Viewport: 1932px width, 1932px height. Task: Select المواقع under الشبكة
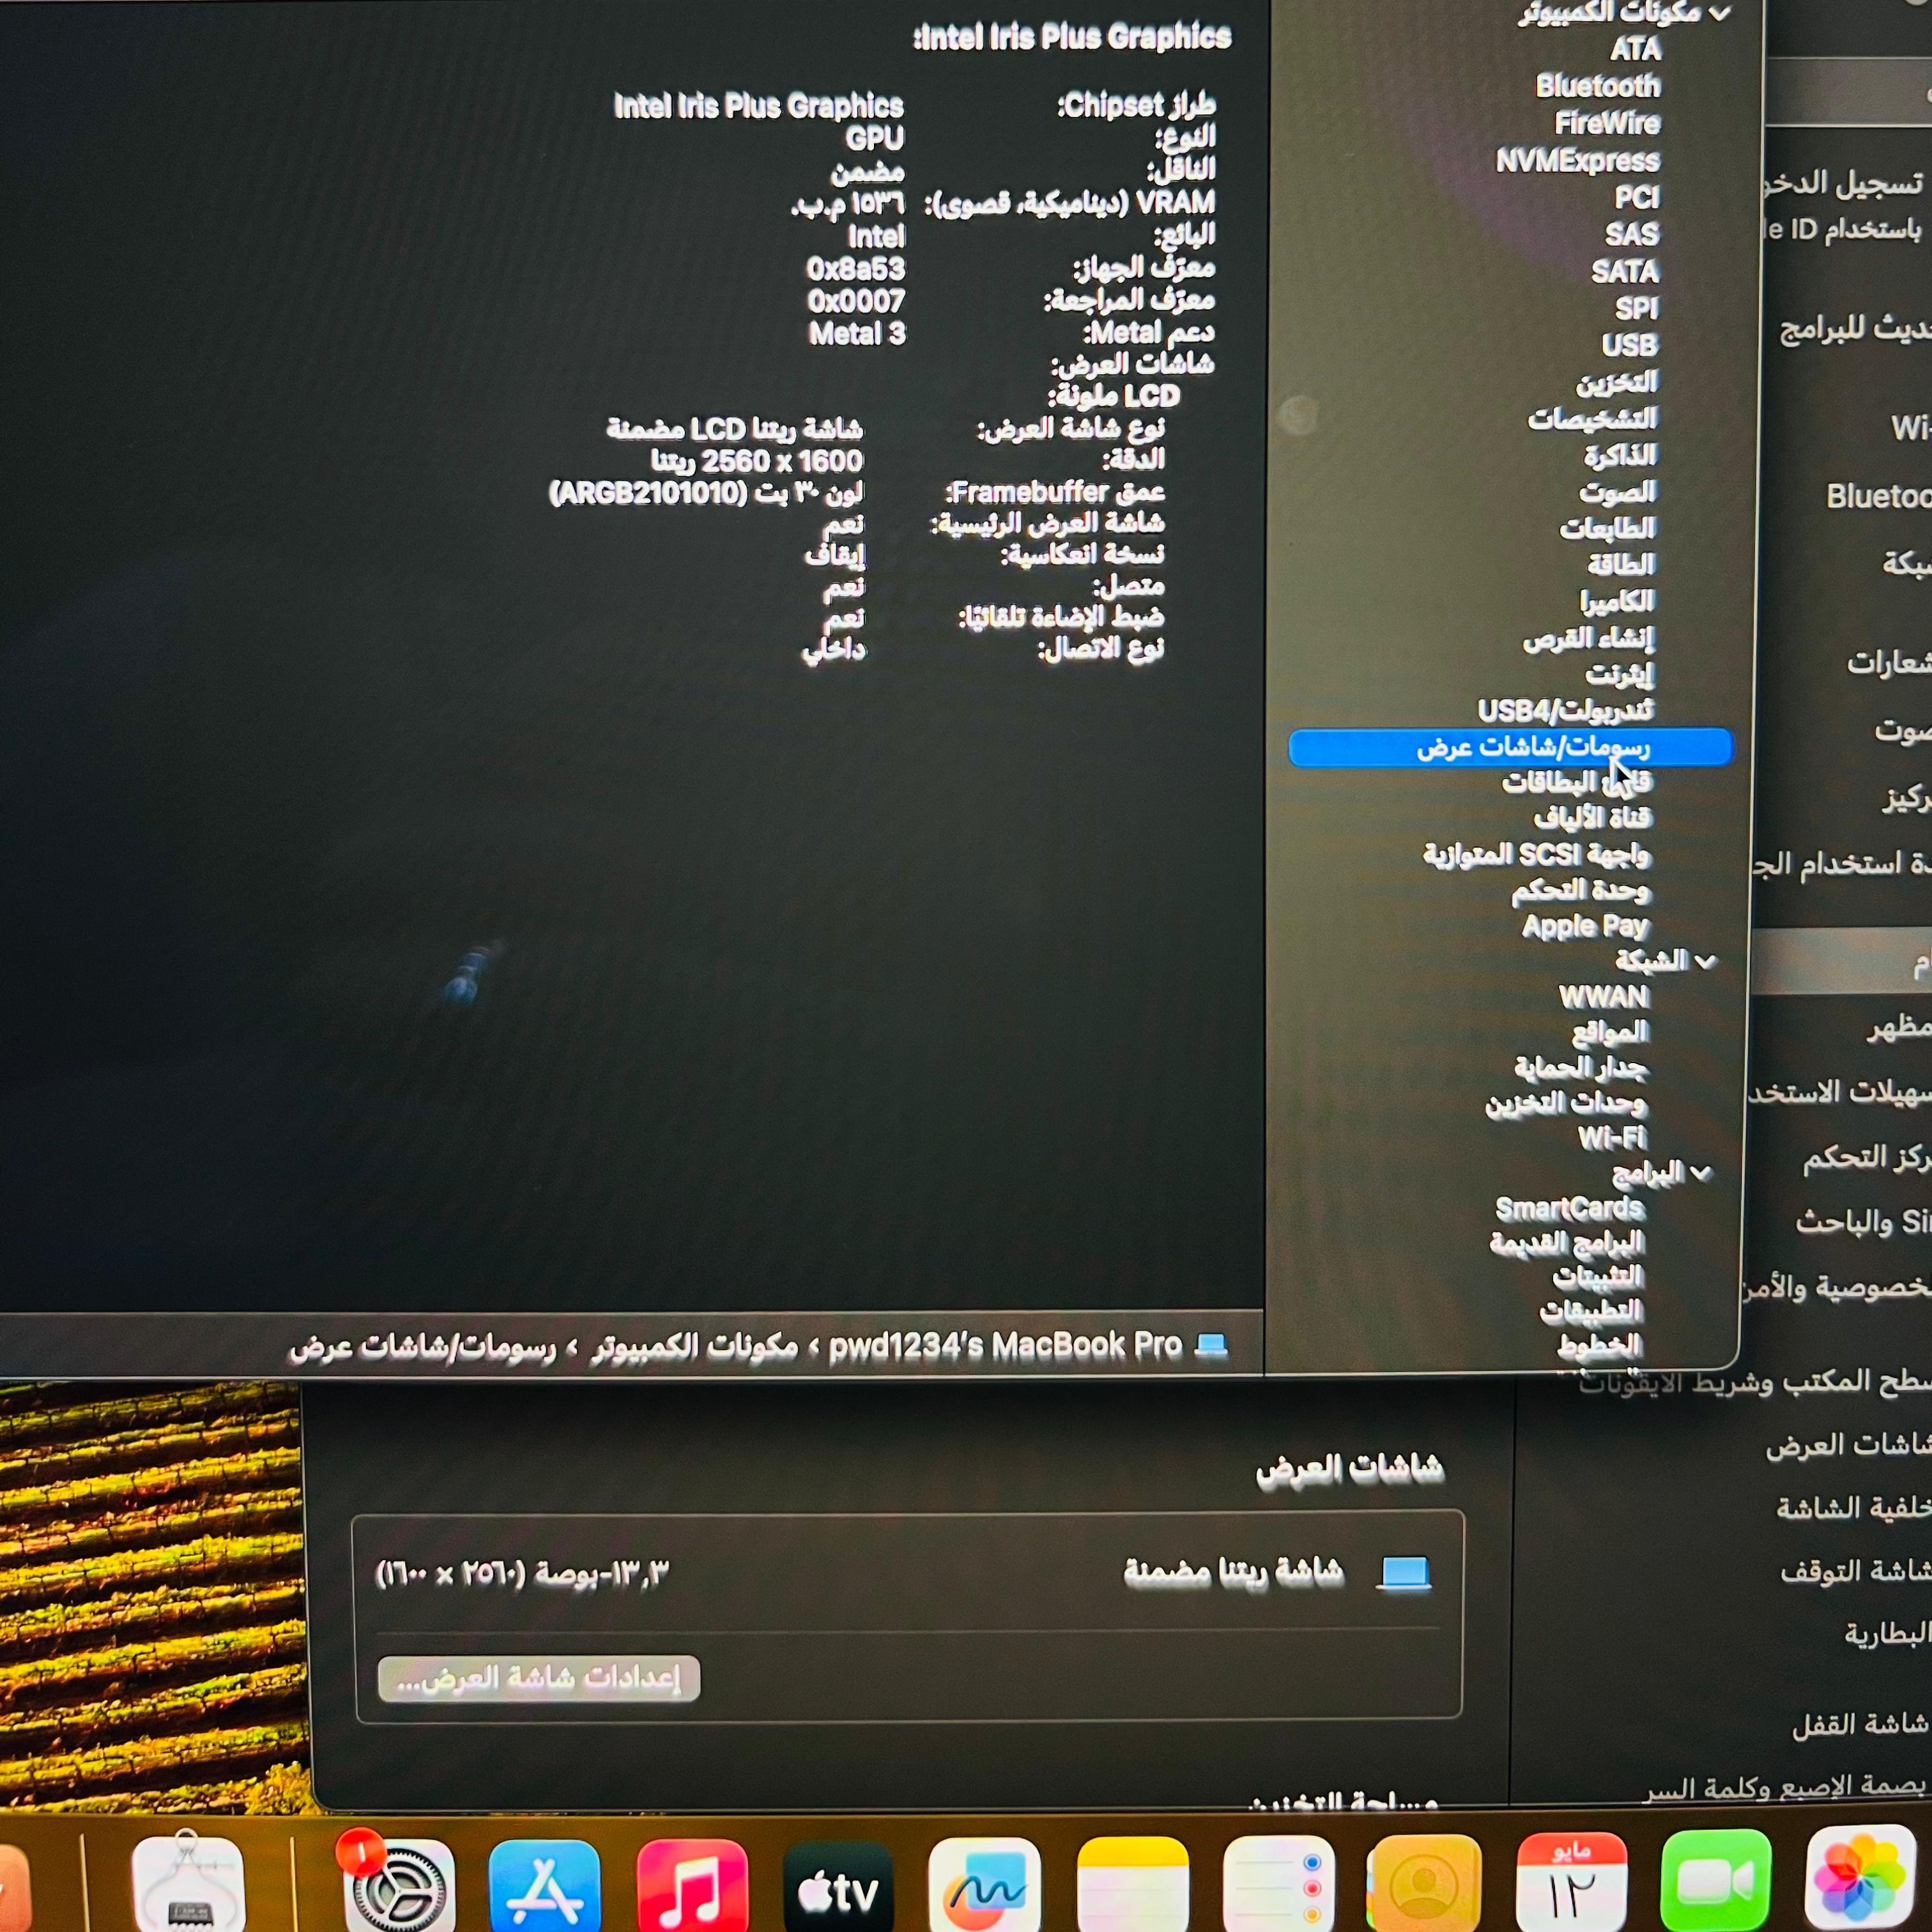pyautogui.click(x=1610, y=1031)
